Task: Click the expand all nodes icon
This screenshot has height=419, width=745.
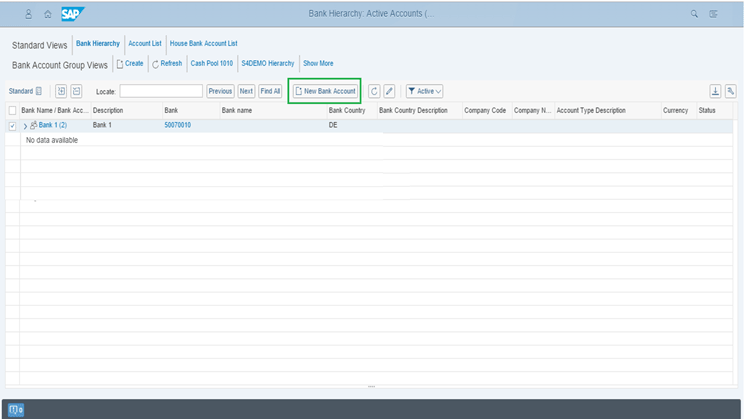Action: (x=60, y=91)
